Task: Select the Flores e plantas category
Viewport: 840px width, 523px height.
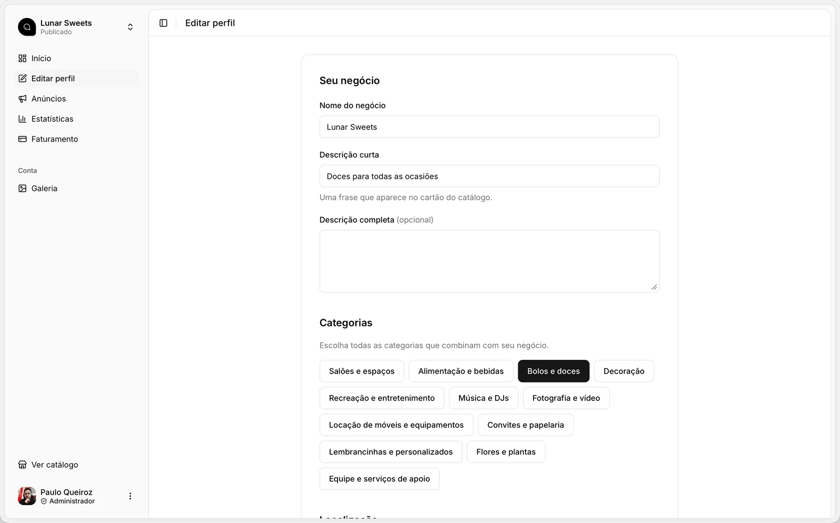Action: point(506,452)
